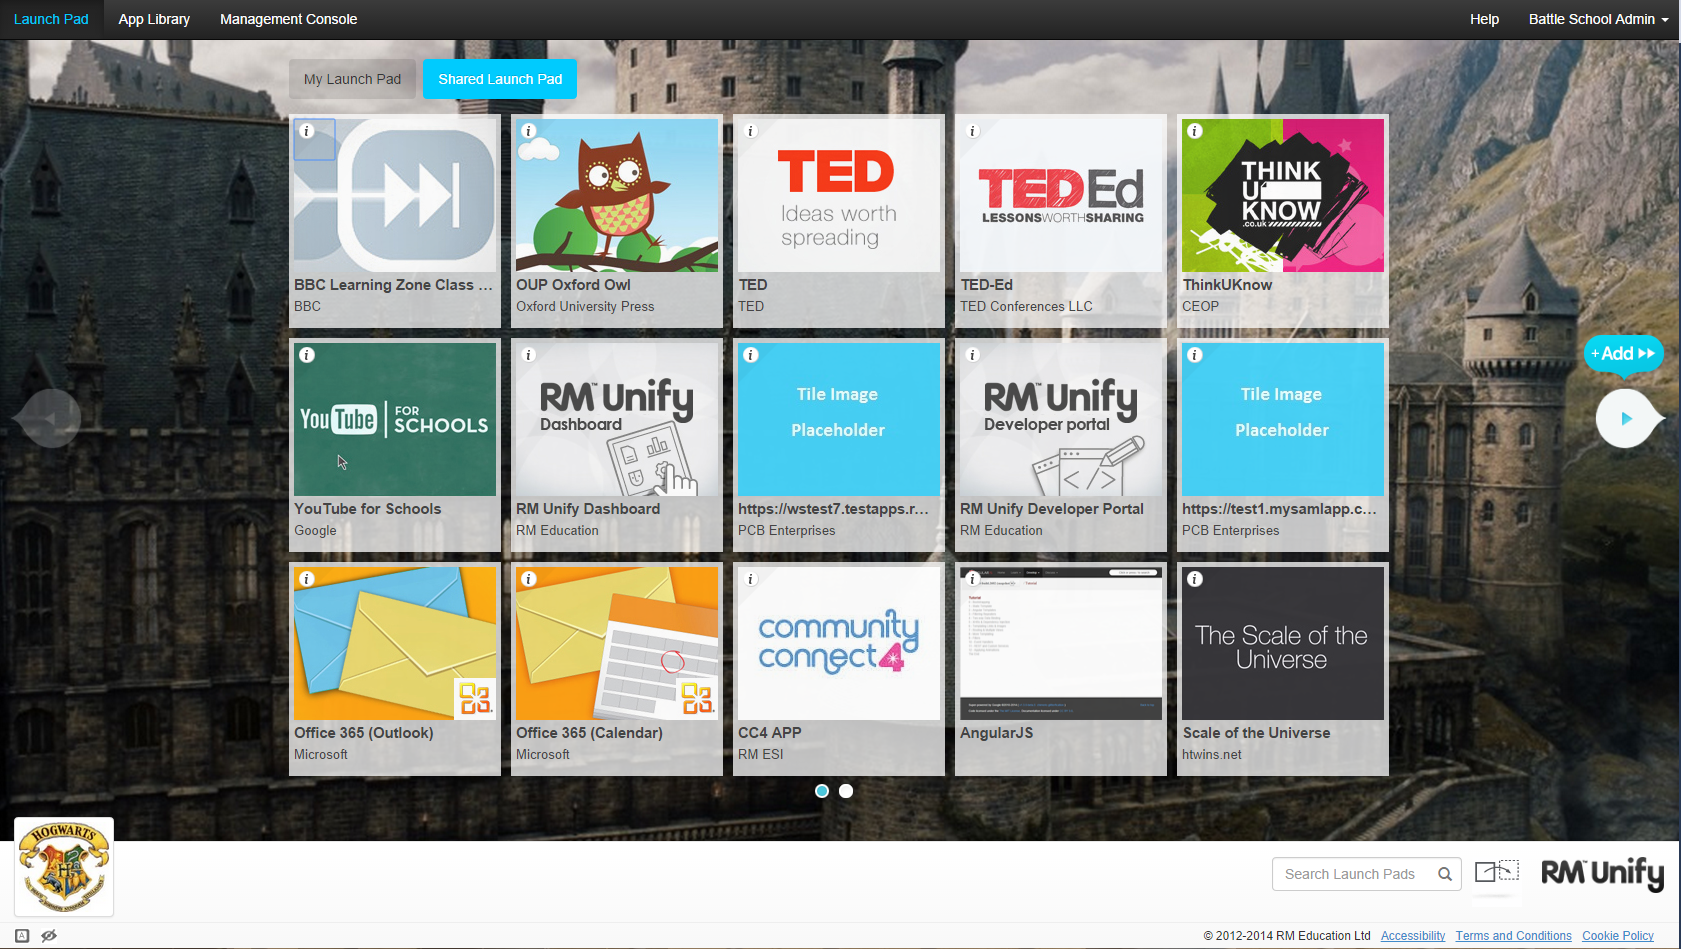The width and height of the screenshot is (1681, 949).
Task: Open info icon on Scale of the Universe tile
Action: coord(1195,579)
